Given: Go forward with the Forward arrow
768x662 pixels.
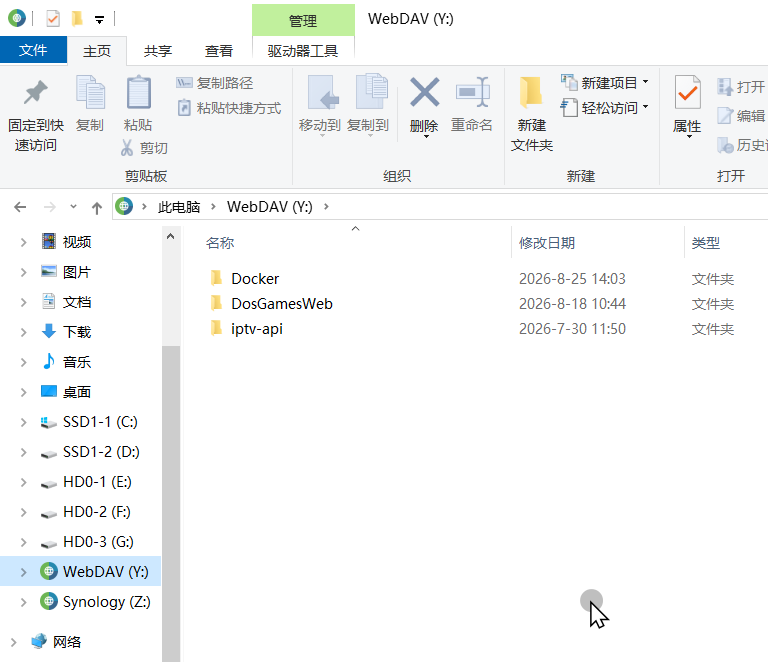Looking at the screenshot, I should pyautogui.click(x=49, y=207).
